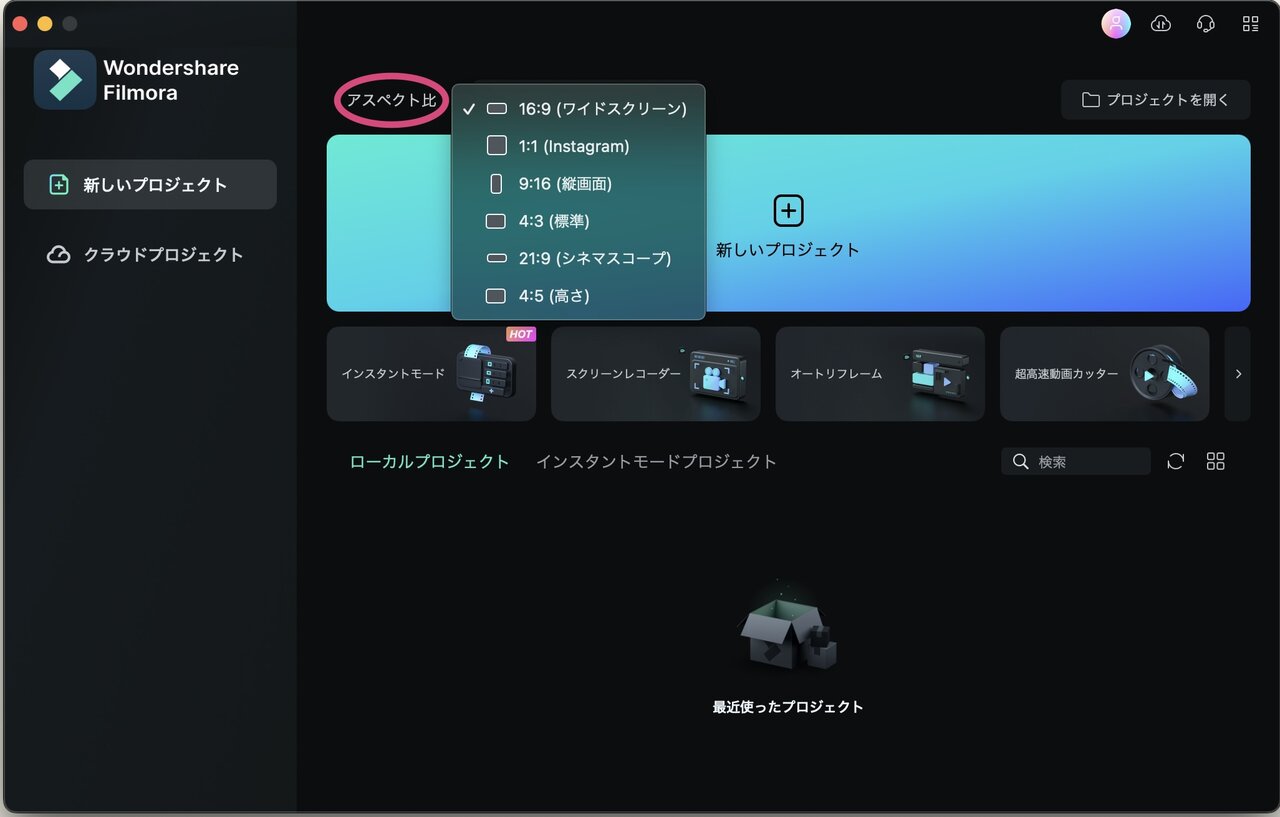Select 4:3 (標準) aspect ratio
1280x817 pixels.
point(579,221)
